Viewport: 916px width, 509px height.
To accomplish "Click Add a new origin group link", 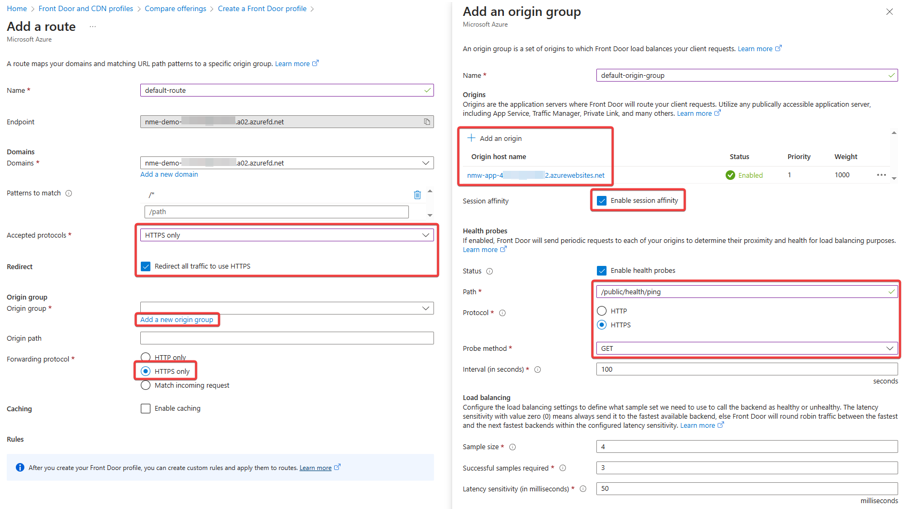I will (176, 320).
